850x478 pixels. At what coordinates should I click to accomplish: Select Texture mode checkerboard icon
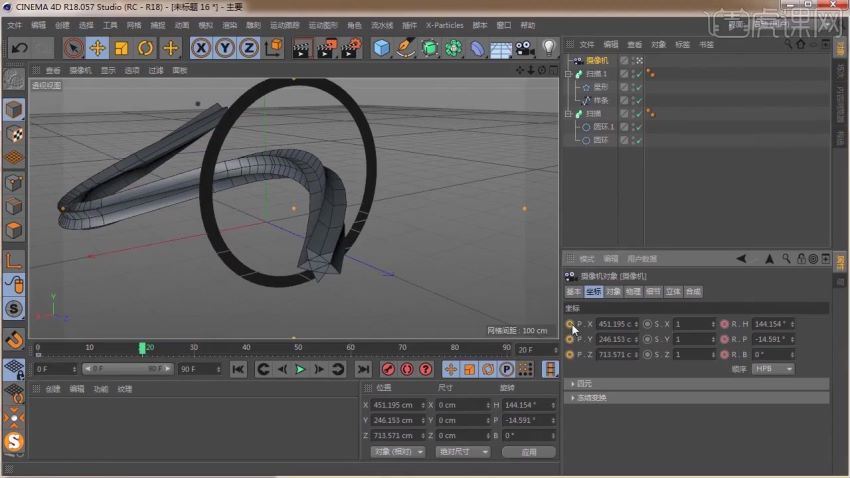(14, 134)
